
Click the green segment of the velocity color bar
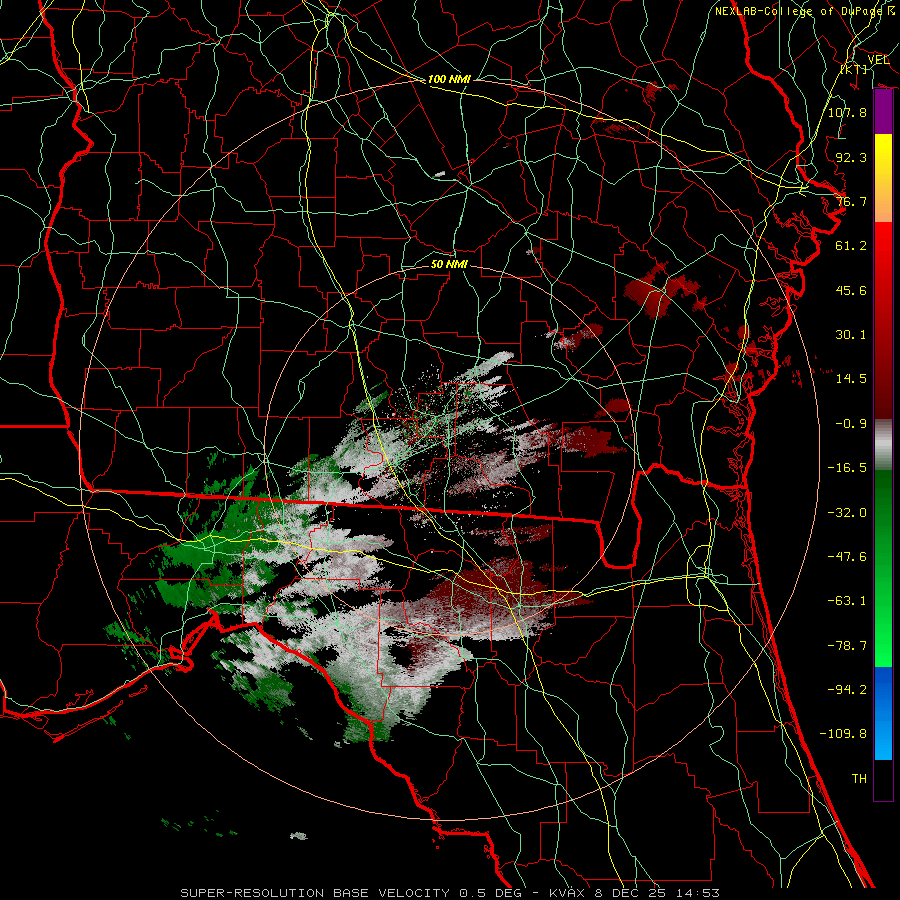point(883,568)
